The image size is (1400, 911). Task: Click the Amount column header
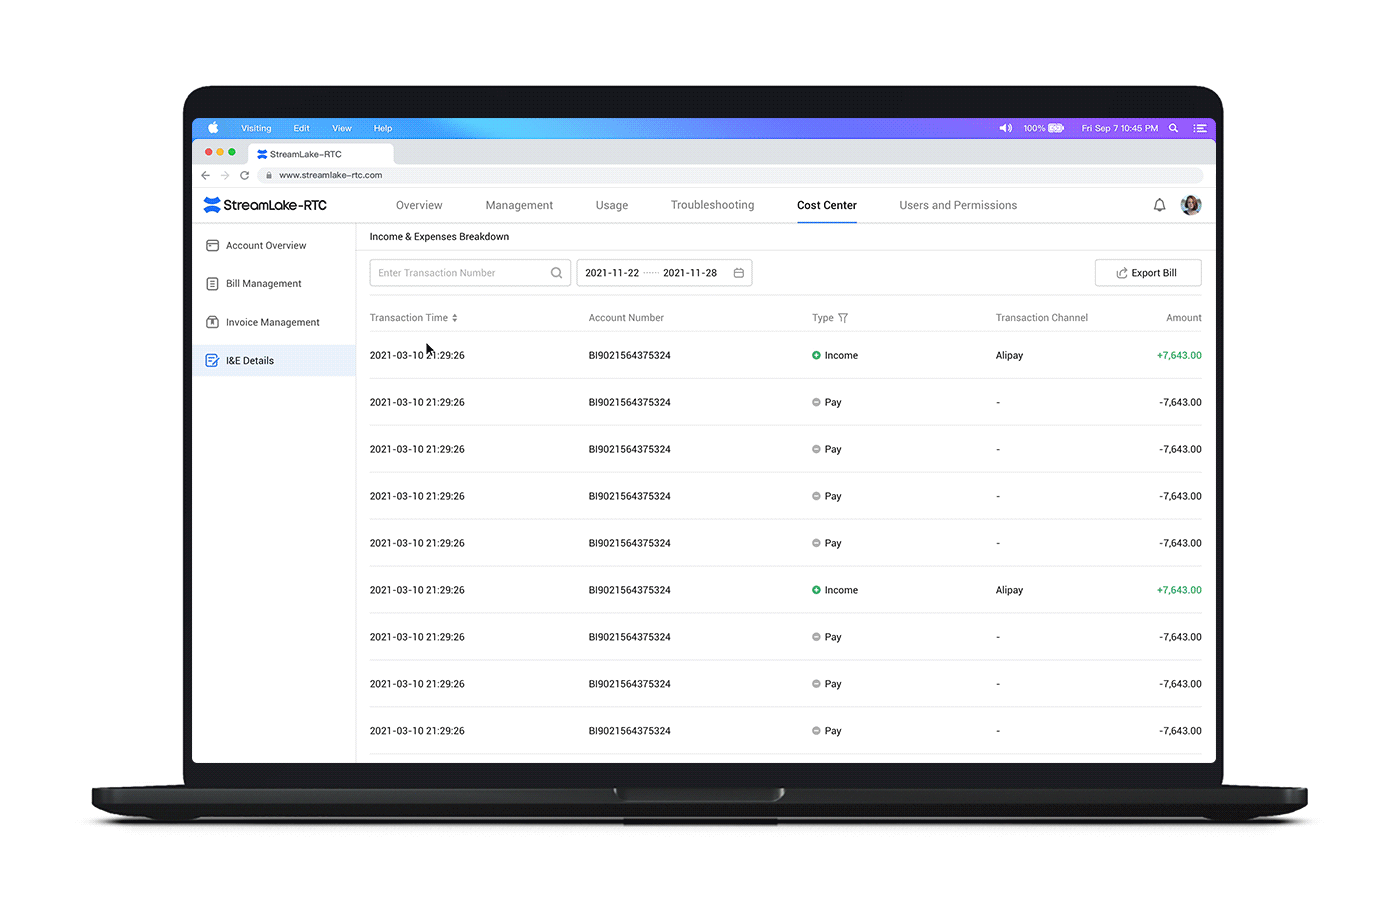click(x=1184, y=318)
